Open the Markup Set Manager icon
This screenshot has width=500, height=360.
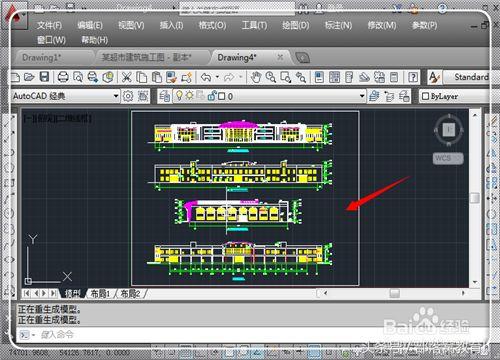379,77
